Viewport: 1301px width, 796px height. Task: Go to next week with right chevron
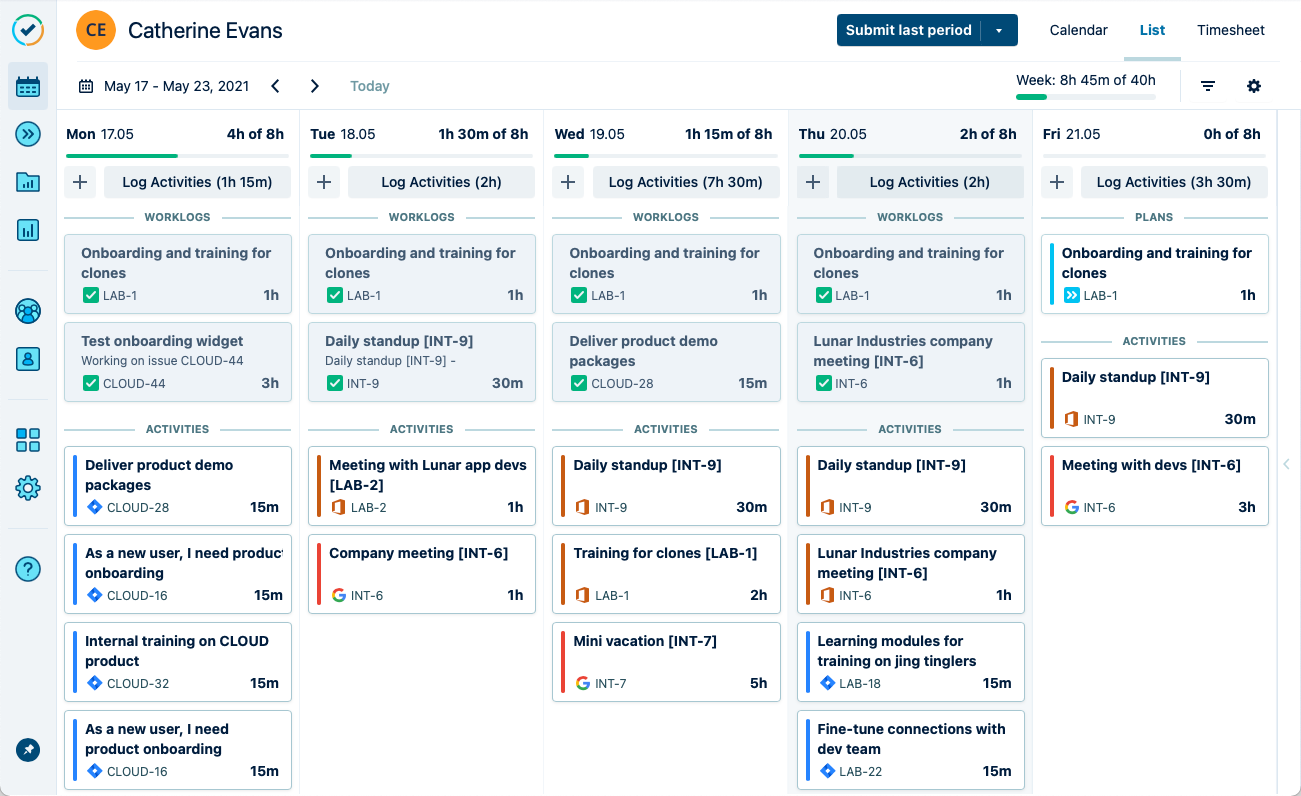point(315,86)
